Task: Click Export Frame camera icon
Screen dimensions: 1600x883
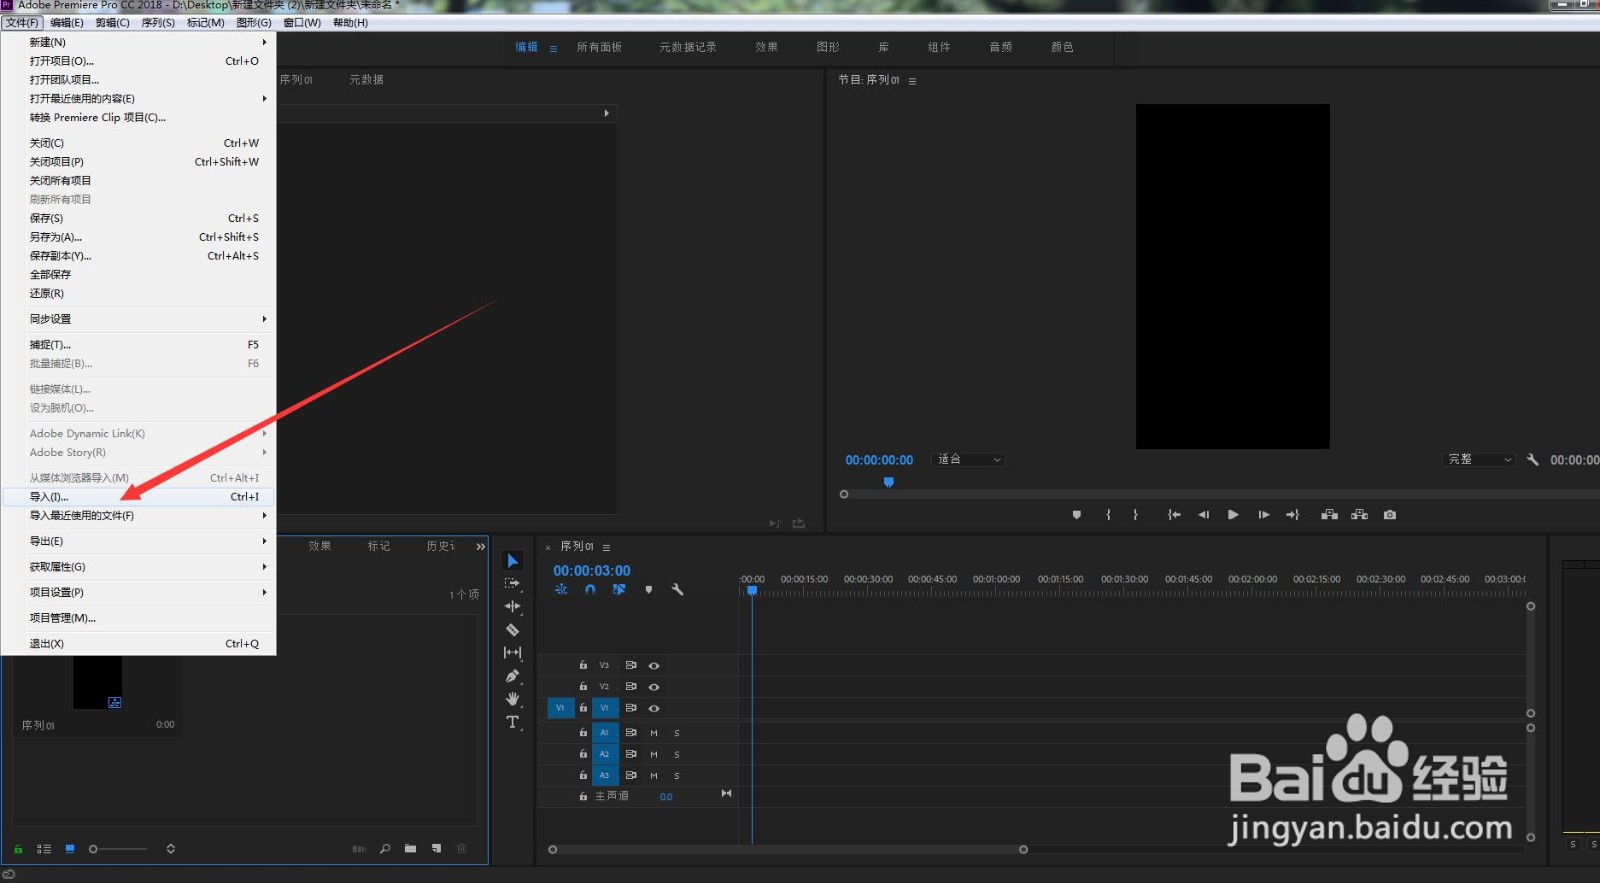Action: [1390, 515]
